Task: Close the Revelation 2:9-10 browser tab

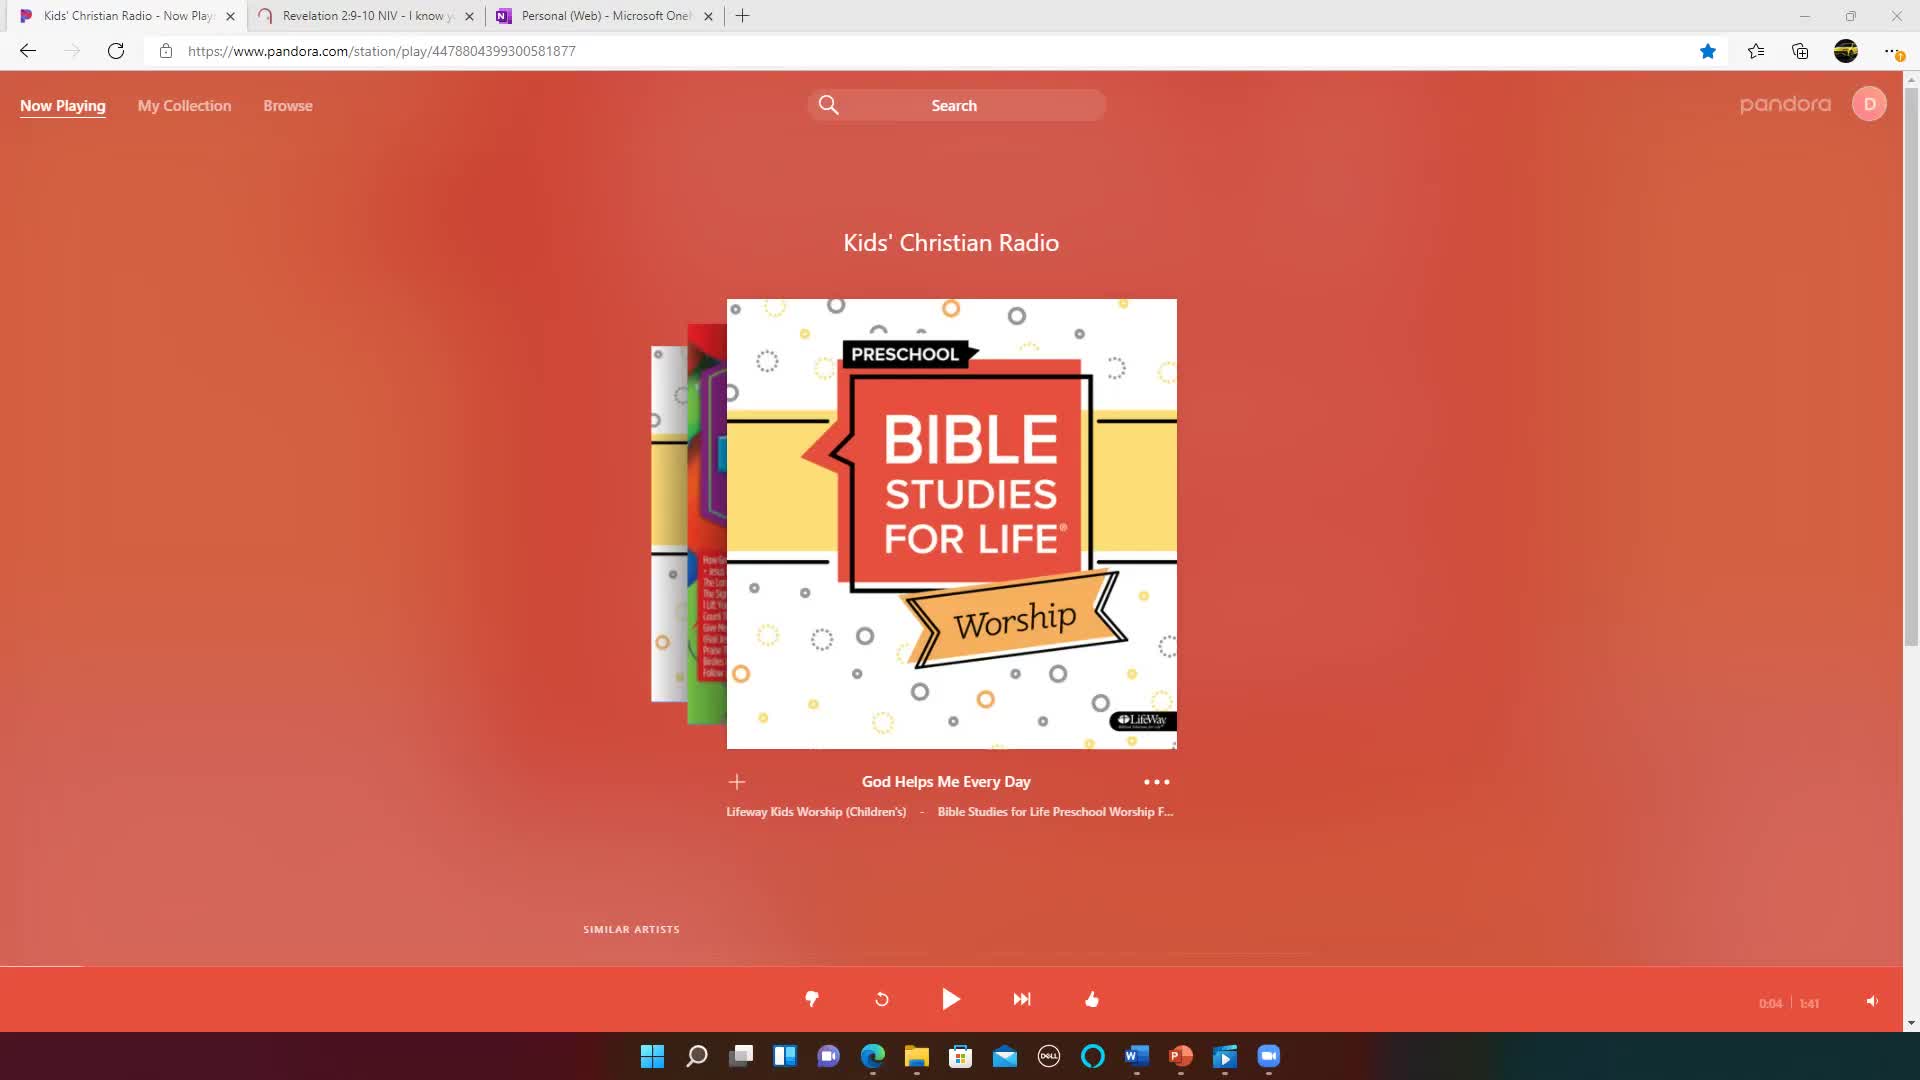Action: point(469,16)
